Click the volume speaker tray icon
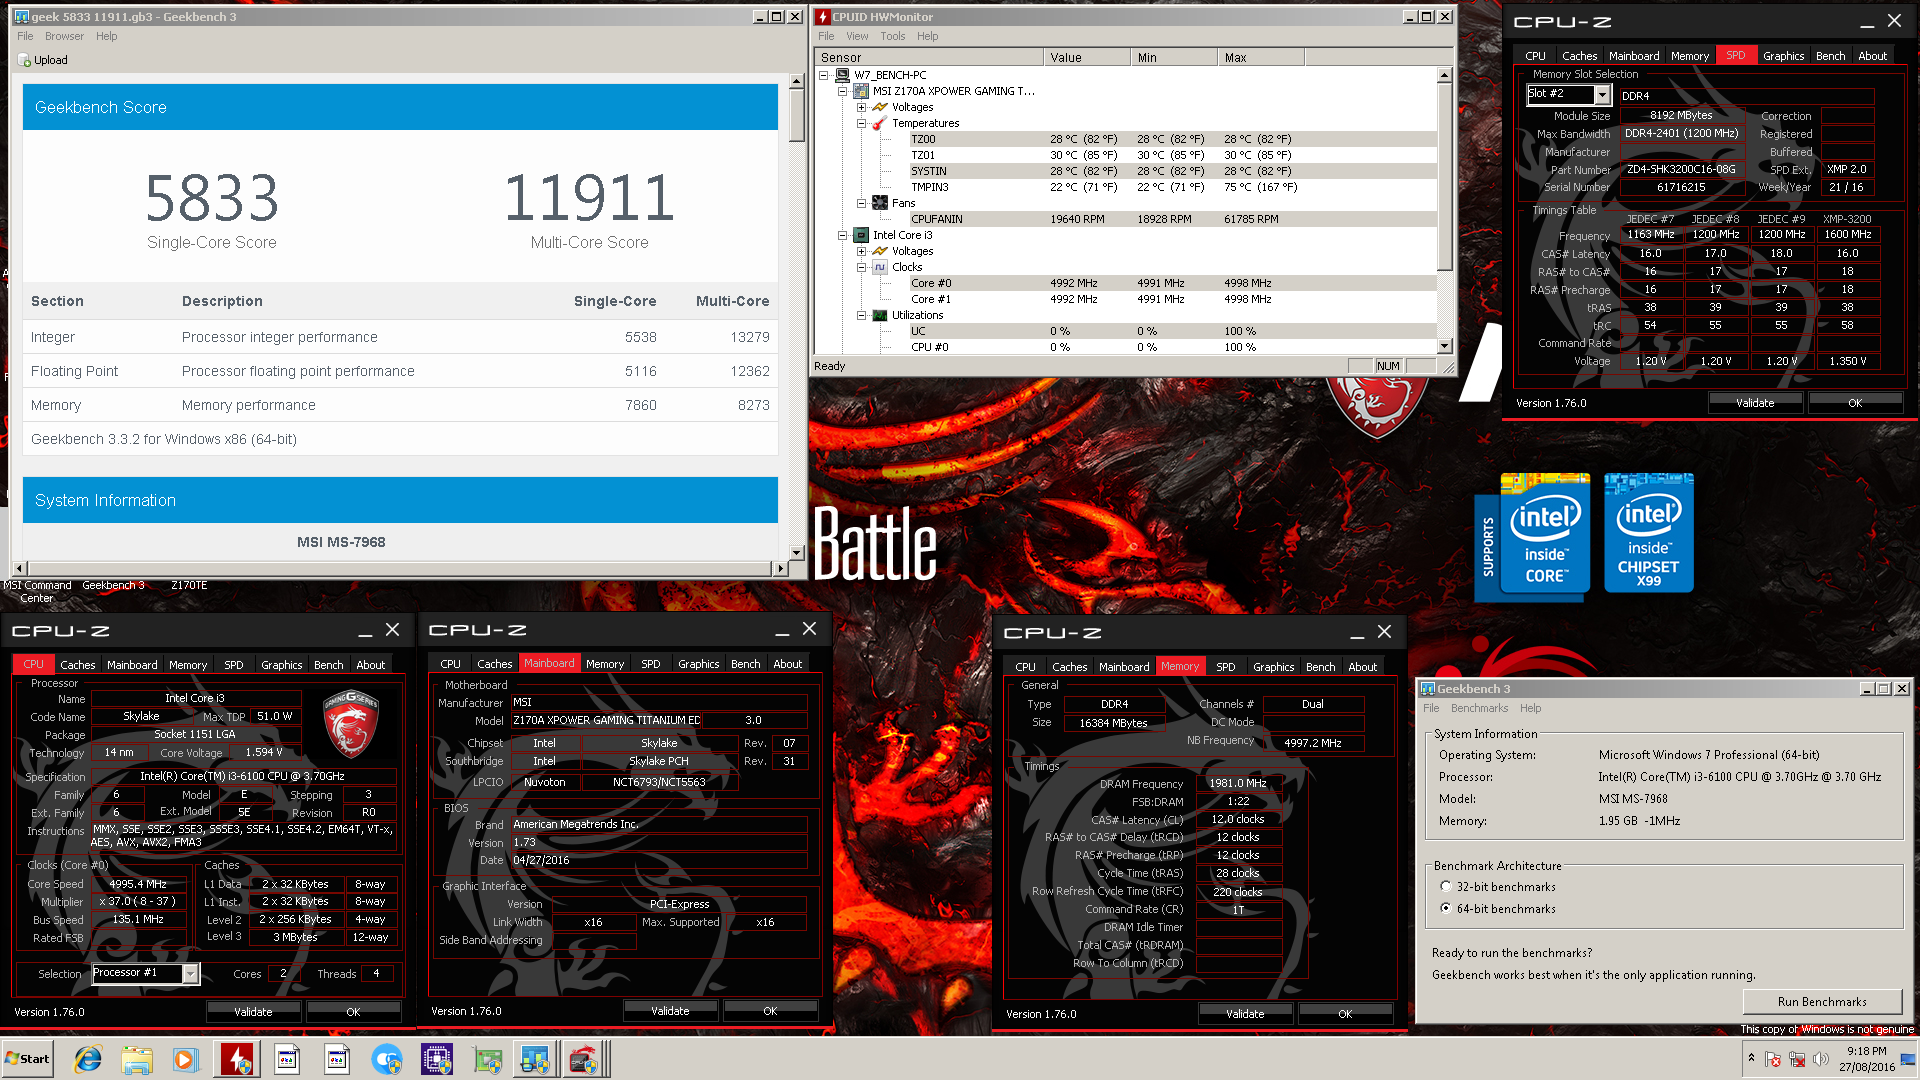The width and height of the screenshot is (1920, 1080). point(1821,1059)
